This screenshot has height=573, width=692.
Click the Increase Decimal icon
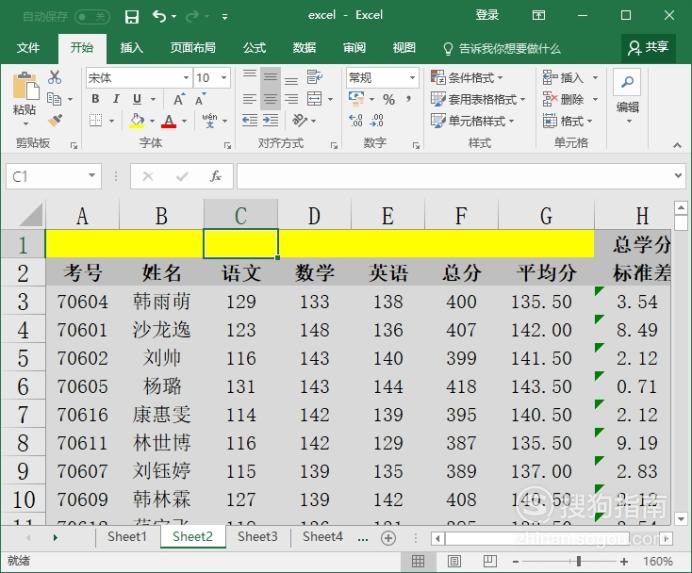click(356, 120)
